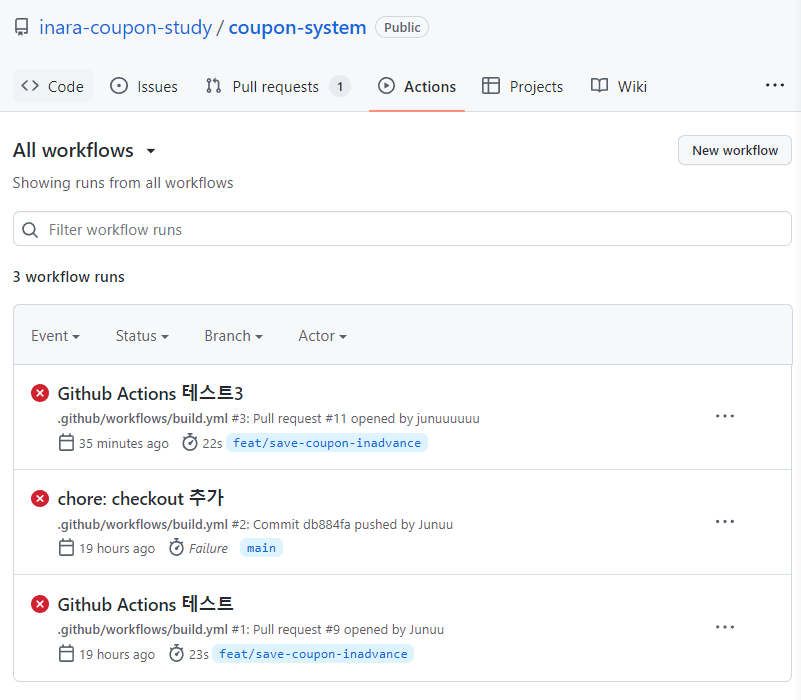The width and height of the screenshot is (801, 700).
Task: Click the Pull requests tab branch icon
Action: [214, 86]
